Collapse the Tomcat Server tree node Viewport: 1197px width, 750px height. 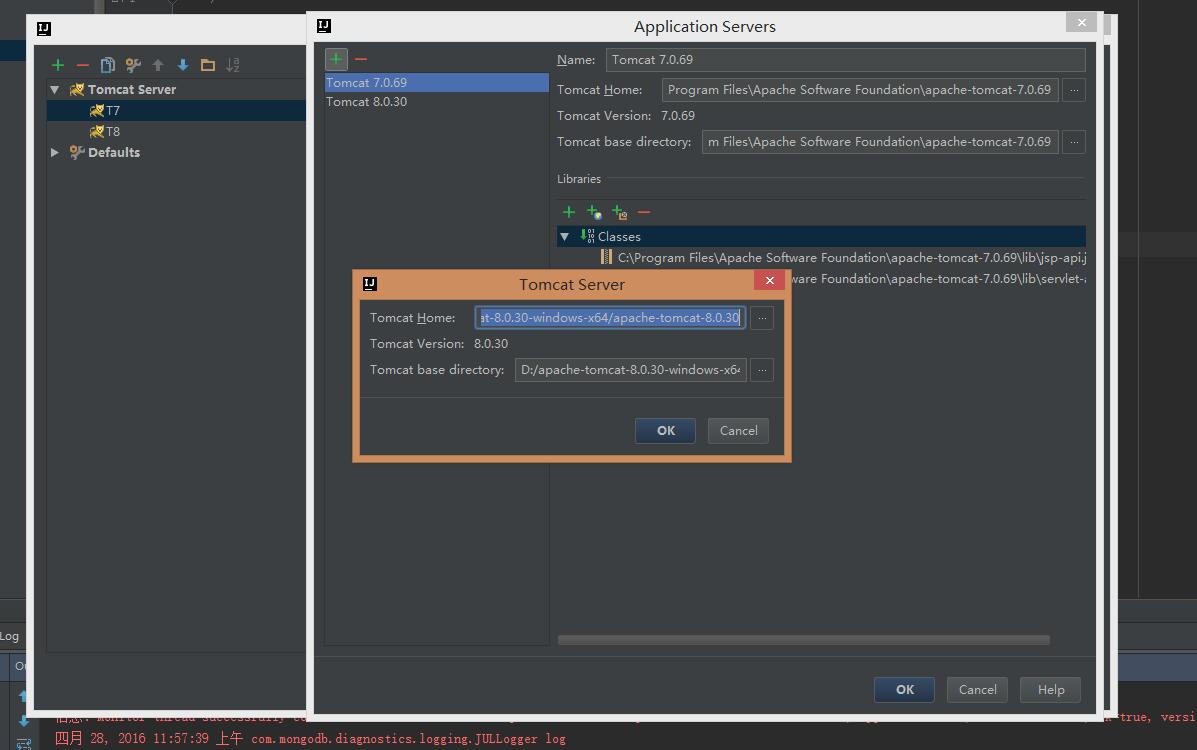[55, 89]
